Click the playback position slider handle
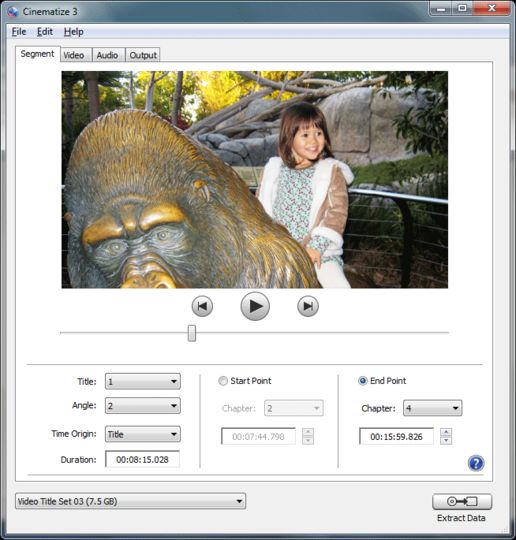Viewport: 516px width, 540px height. (x=192, y=333)
